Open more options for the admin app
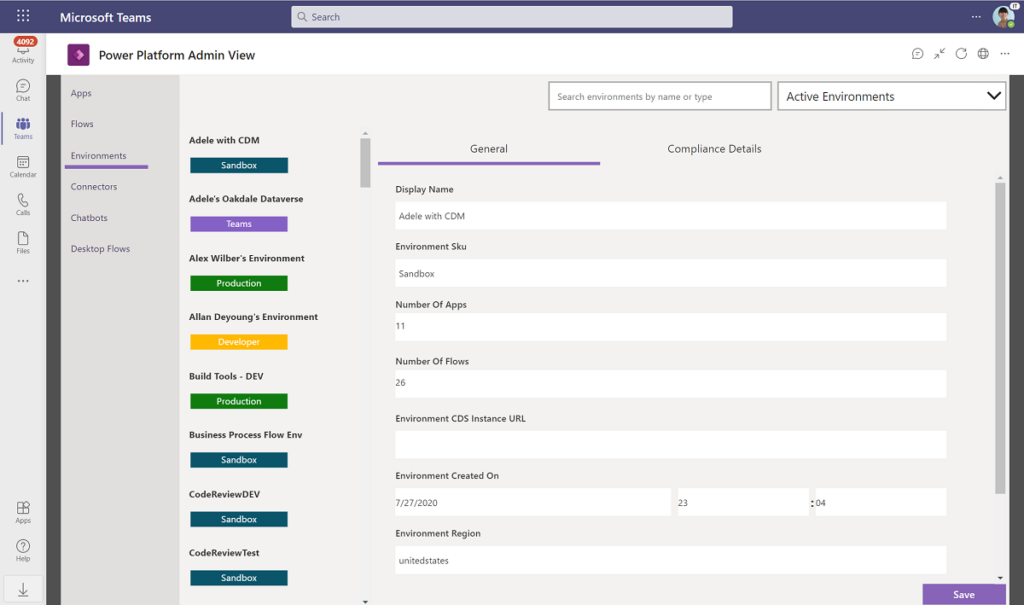Image resolution: width=1024 pixels, height=605 pixels. (x=1005, y=54)
